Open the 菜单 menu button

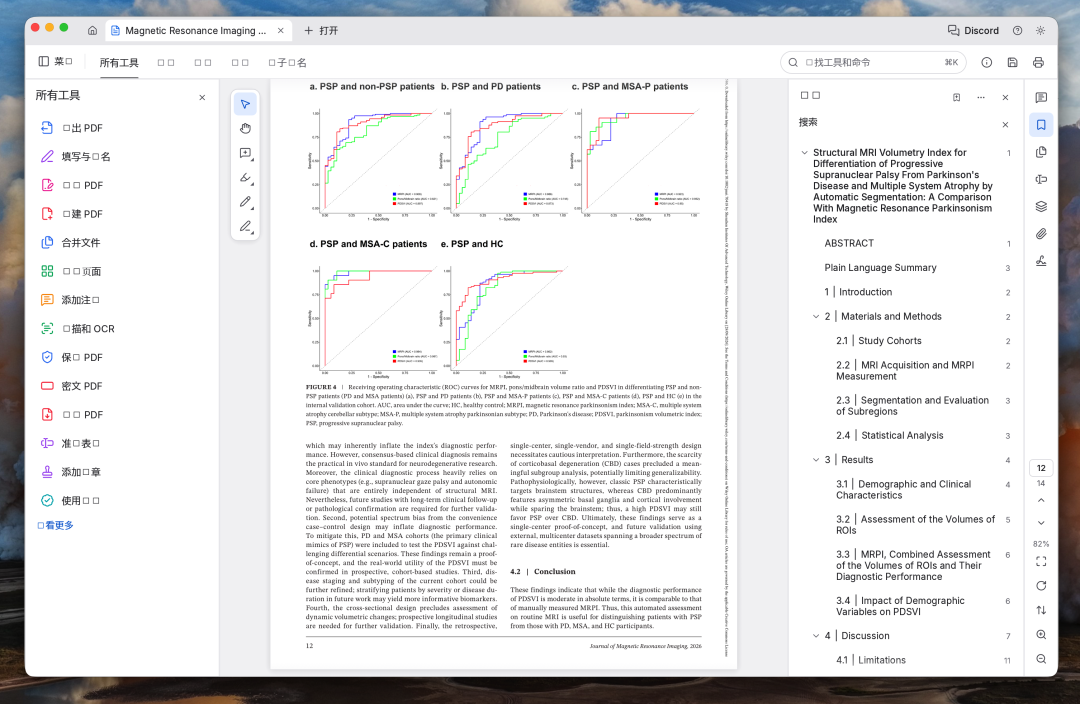tap(56, 61)
